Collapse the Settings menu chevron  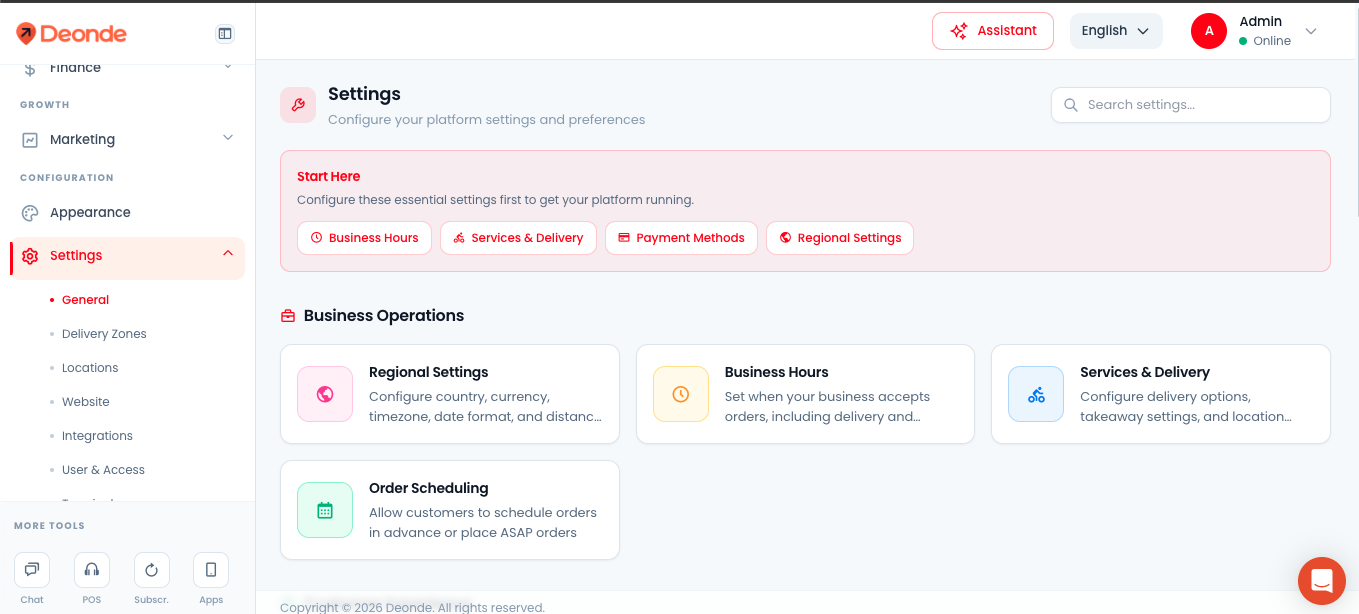coord(228,254)
